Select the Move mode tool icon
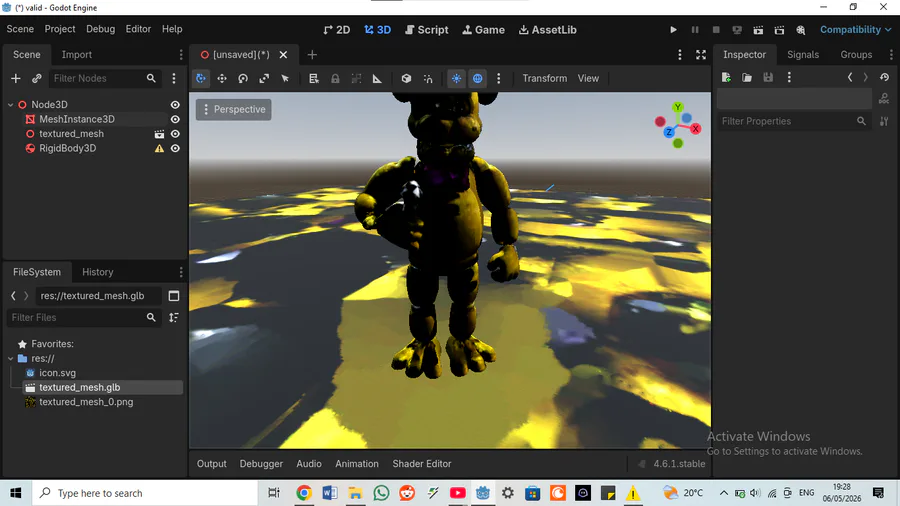 [x=222, y=79]
